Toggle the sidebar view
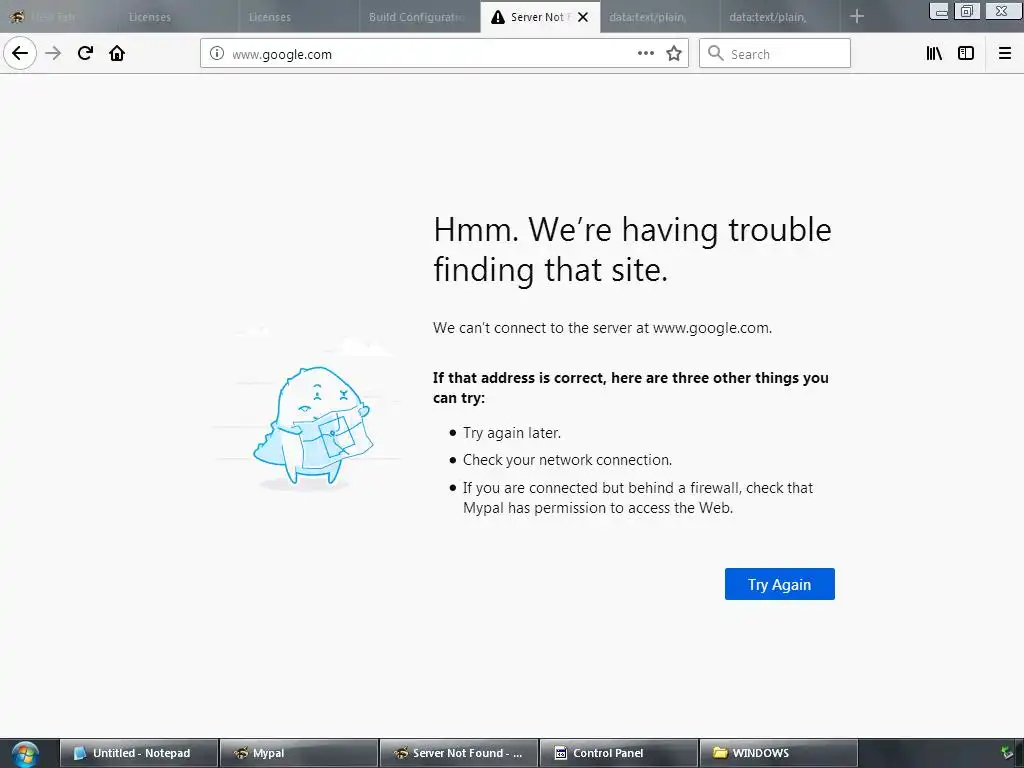The height and width of the screenshot is (768, 1024). pyautogui.click(x=966, y=54)
